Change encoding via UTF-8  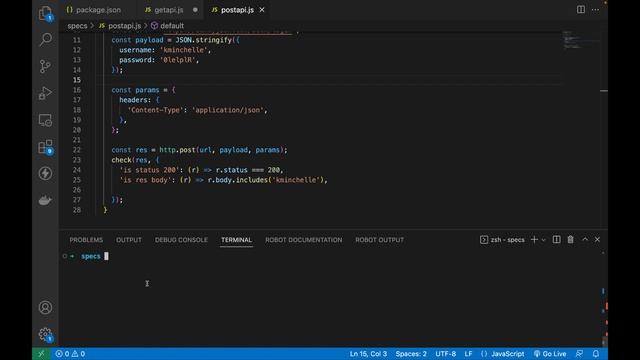click(446, 354)
